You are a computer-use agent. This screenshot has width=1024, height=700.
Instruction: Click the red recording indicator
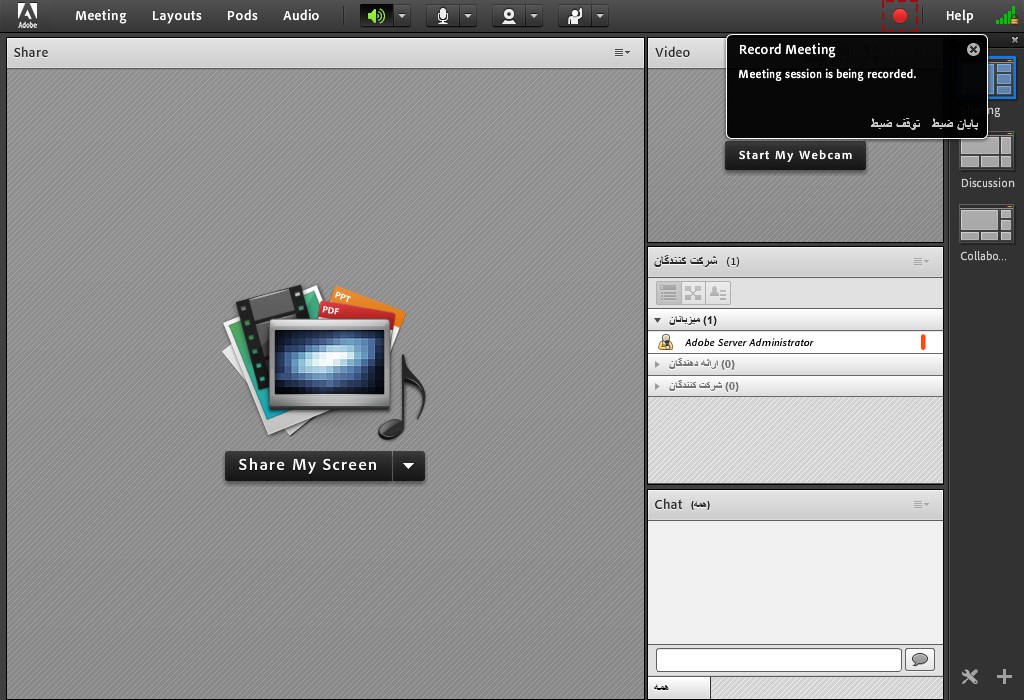coord(900,16)
